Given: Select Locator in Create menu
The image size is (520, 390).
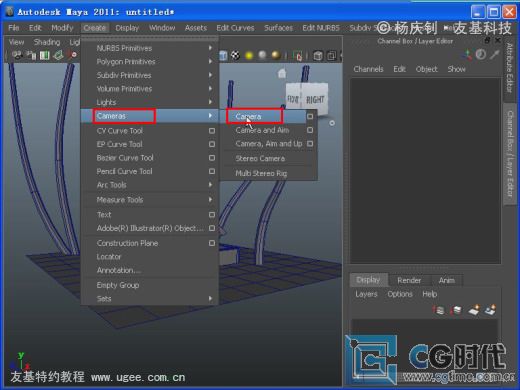Looking at the screenshot, I should (x=109, y=257).
